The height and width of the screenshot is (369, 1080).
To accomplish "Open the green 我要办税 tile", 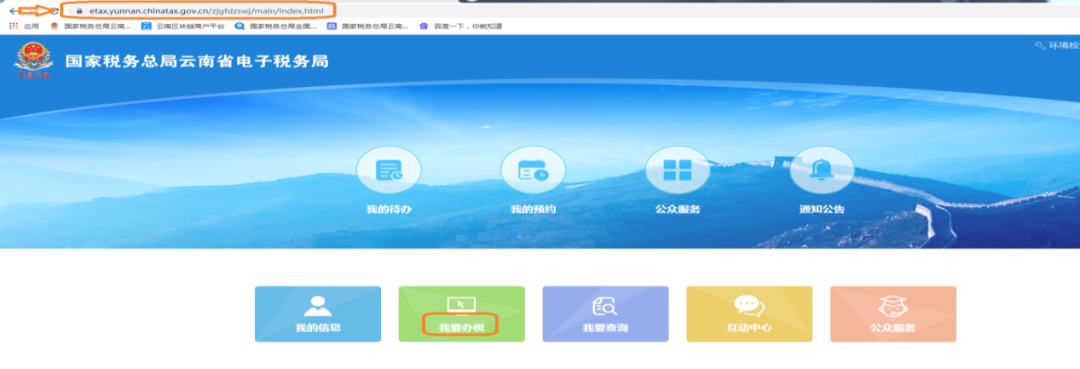I will click(461, 314).
